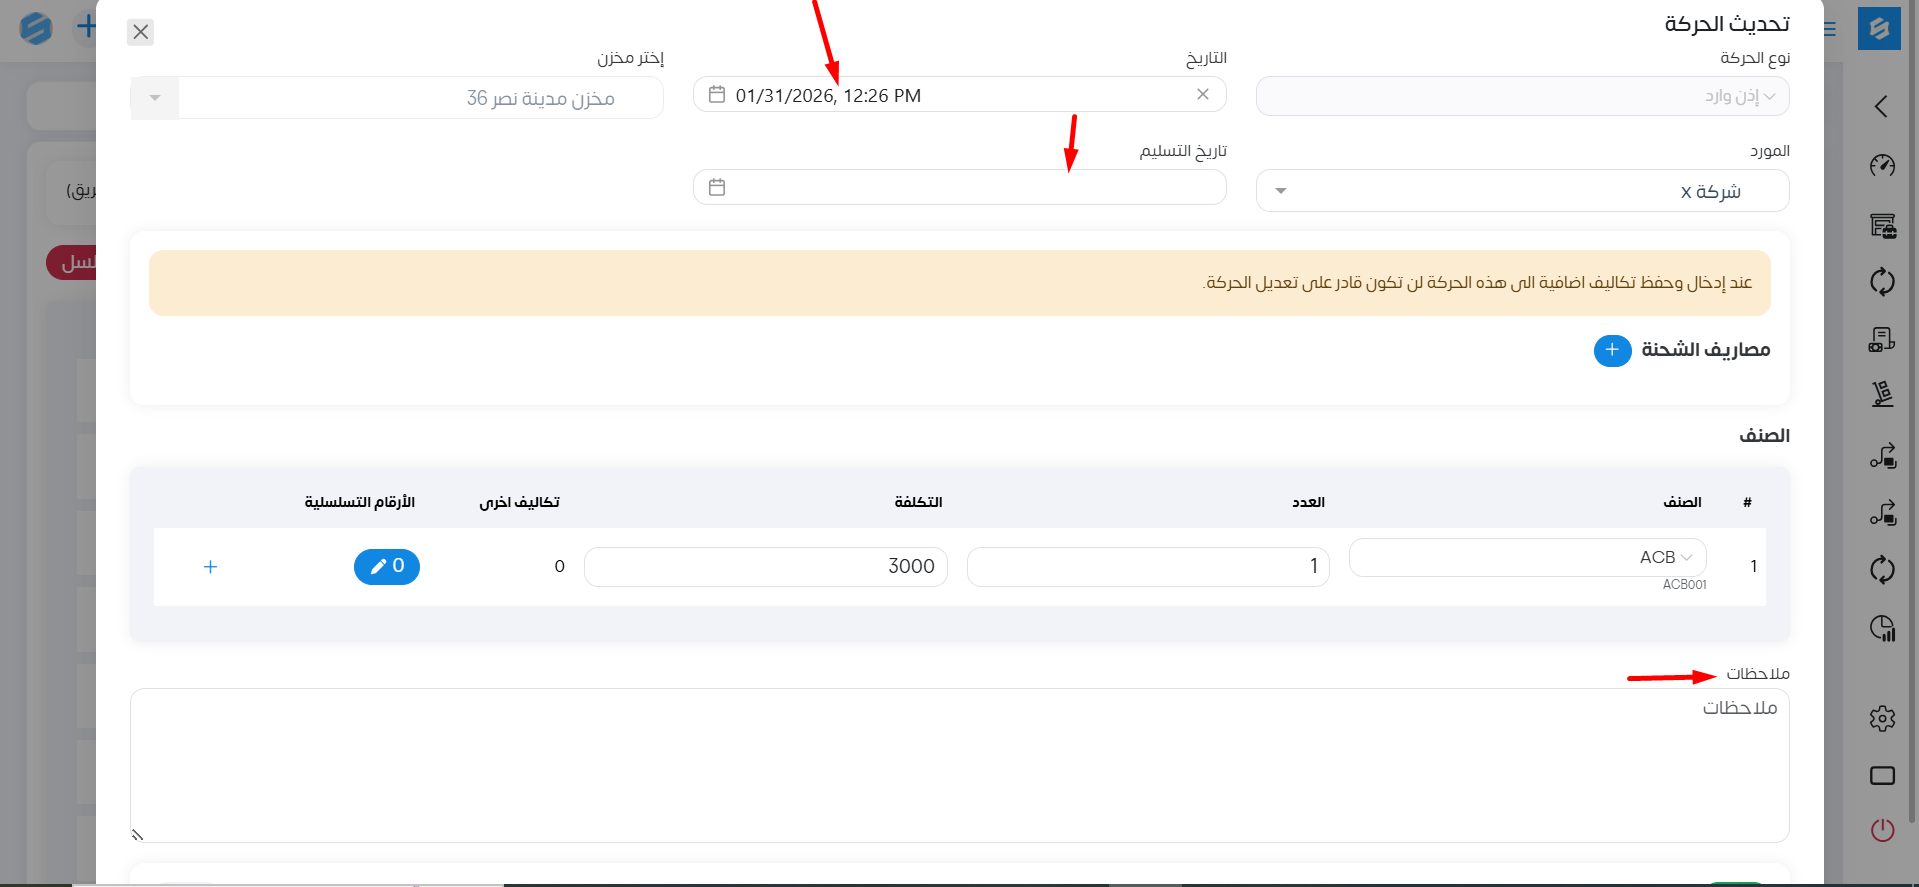Focus the cost field containing 3000
The height and width of the screenshot is (887, 1919).
(765, 567)
